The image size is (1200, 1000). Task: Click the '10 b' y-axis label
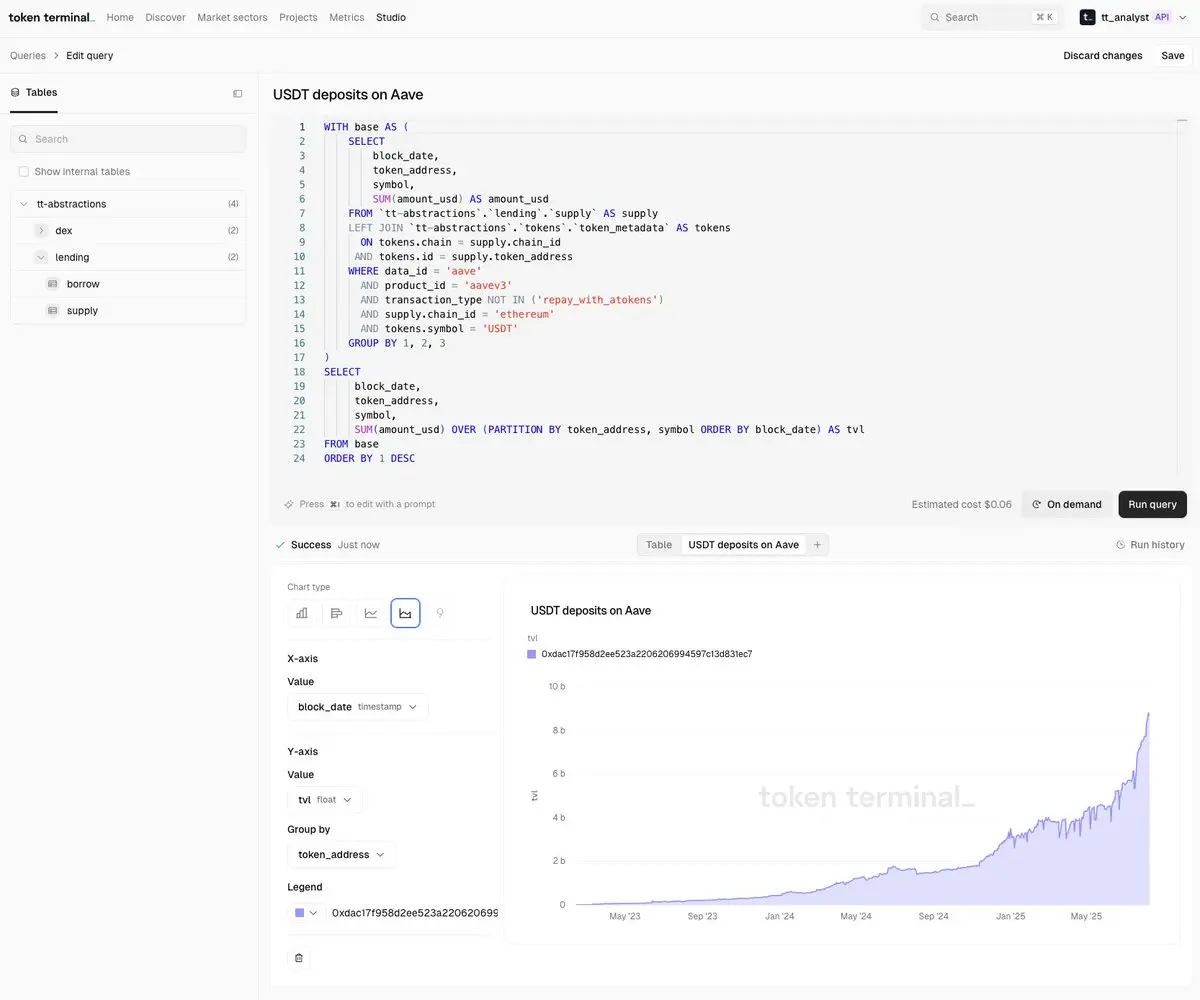click(557, 686)
